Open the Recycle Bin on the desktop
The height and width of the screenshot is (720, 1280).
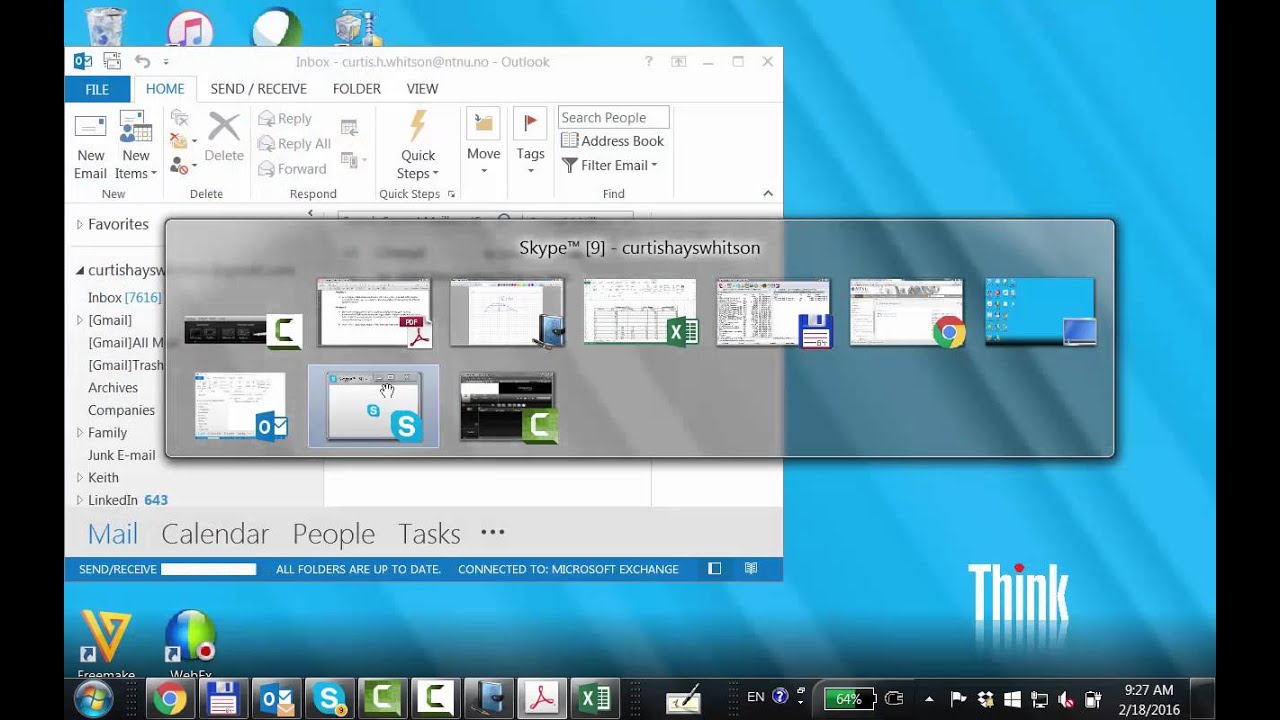click(x=106, y=26)
